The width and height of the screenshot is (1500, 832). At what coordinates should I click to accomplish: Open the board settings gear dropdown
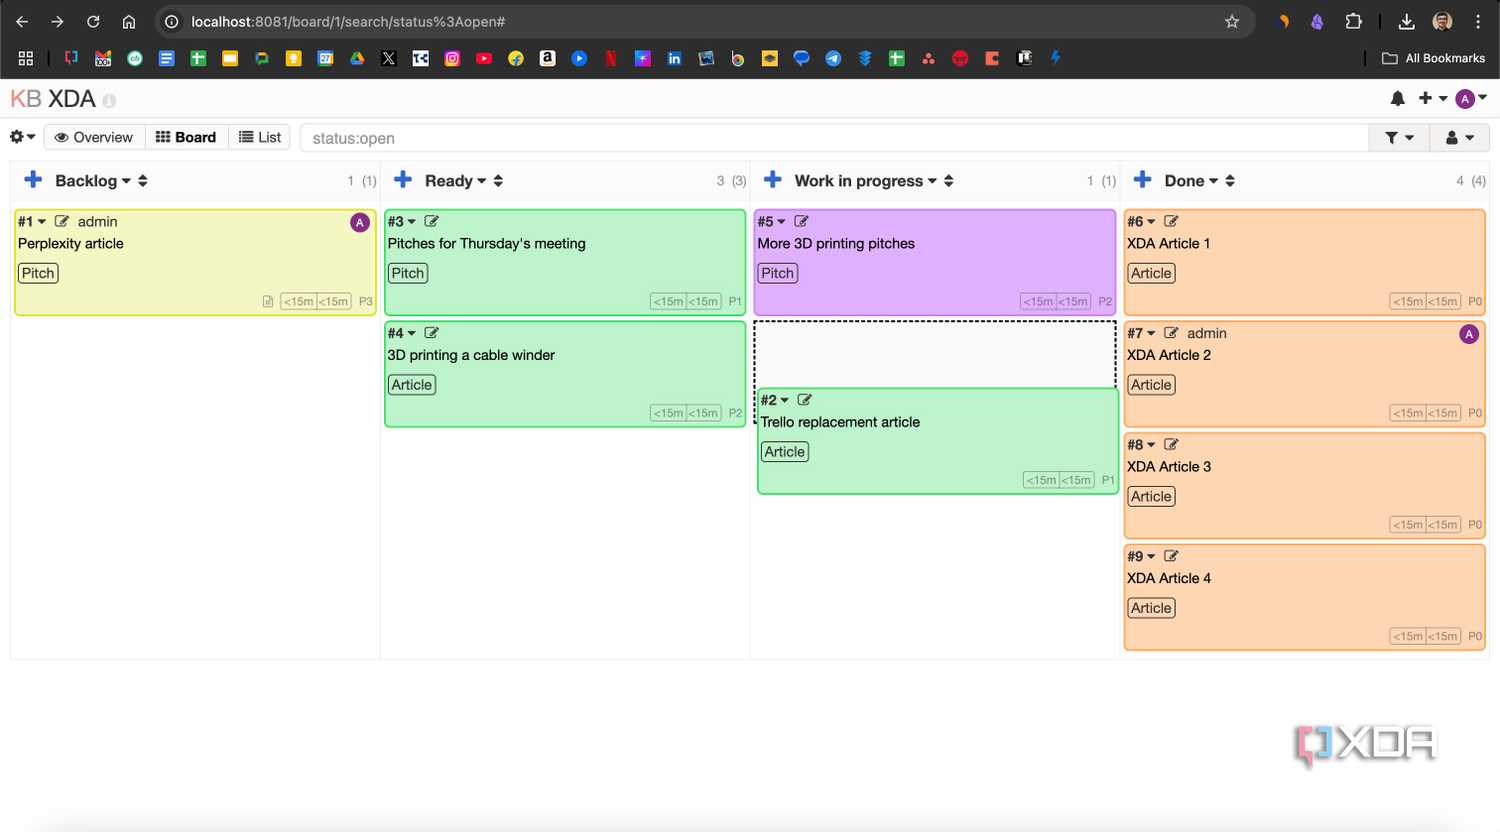coord(23,137)
